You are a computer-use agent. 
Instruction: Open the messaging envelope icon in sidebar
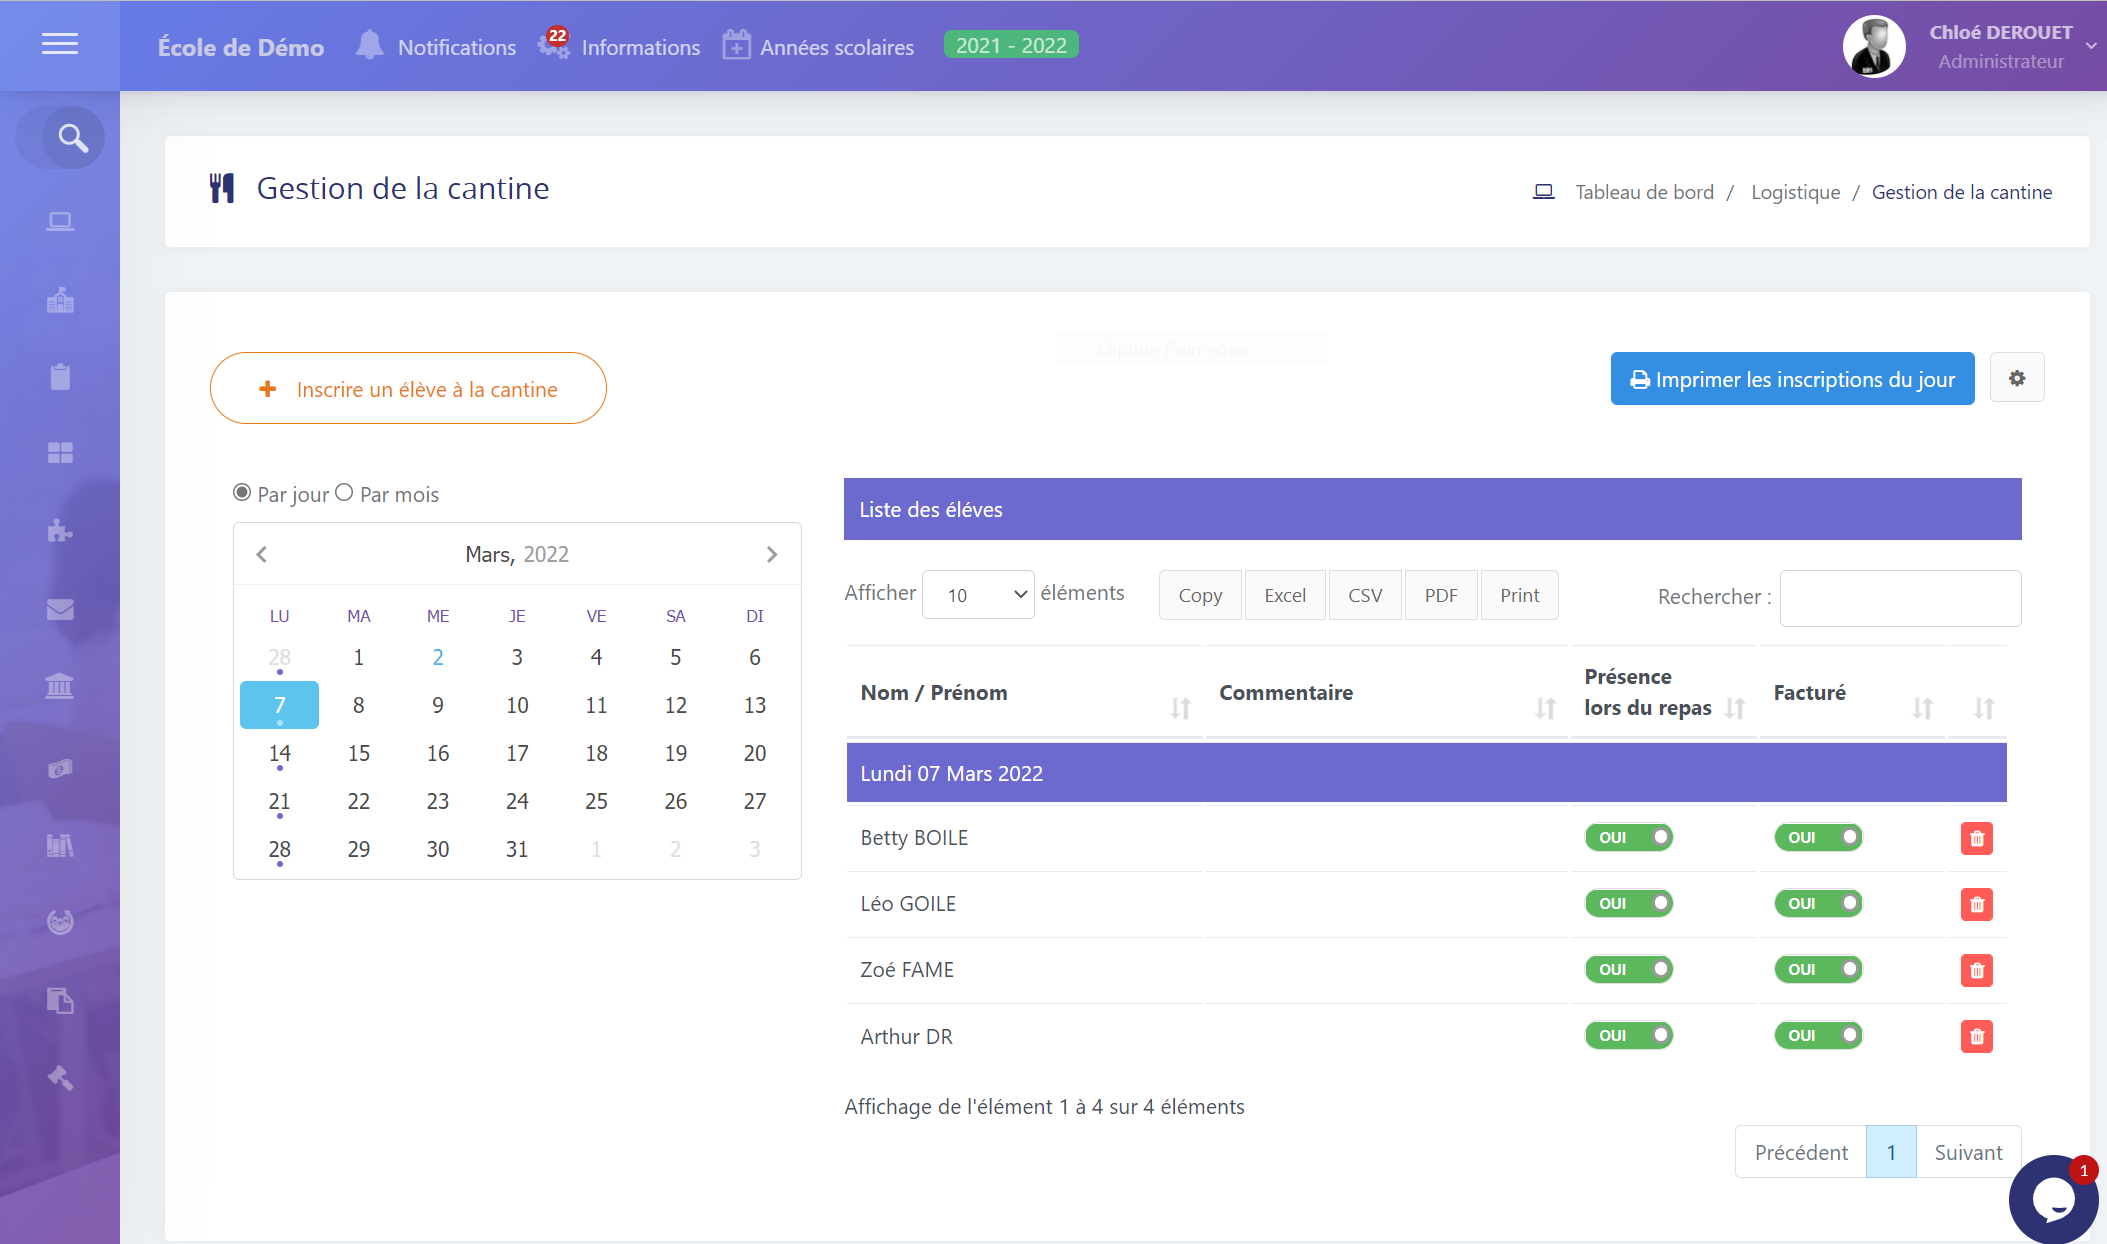point(60,609)
